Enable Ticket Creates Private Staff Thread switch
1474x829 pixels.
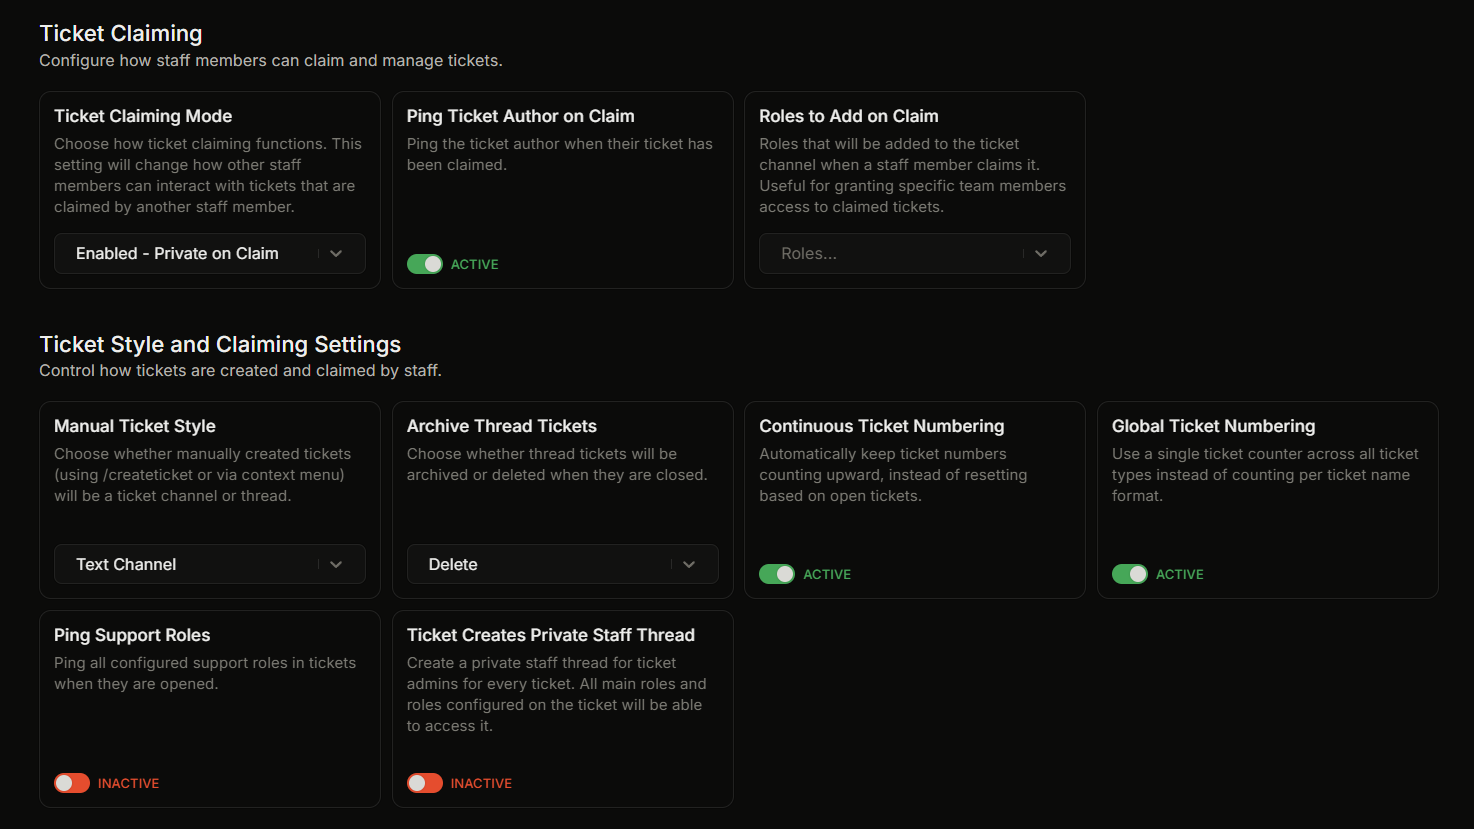point(425,783)
